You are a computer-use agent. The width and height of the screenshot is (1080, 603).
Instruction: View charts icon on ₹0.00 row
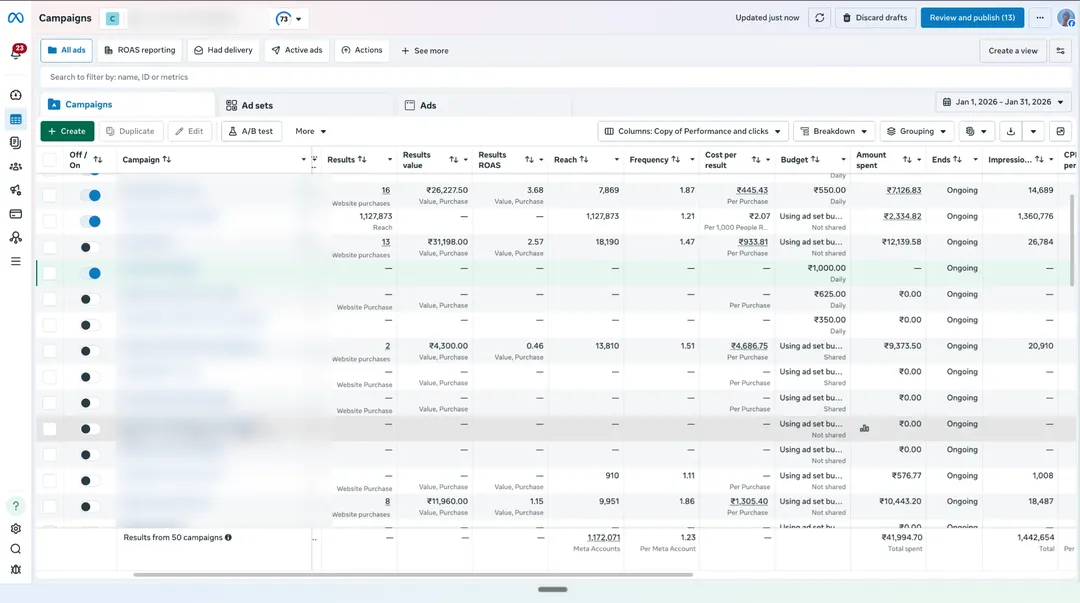coord(864,428)
